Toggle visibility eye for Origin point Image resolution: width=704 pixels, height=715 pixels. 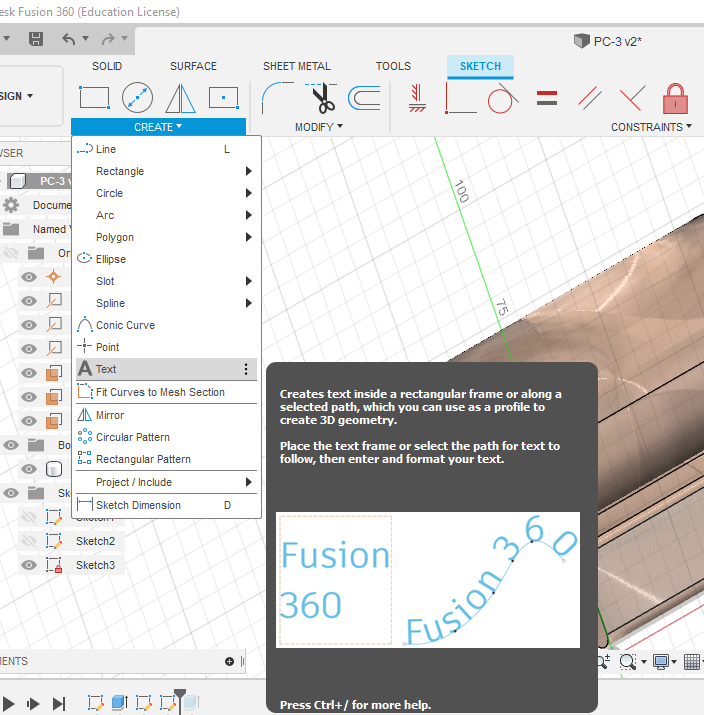click(29, 277)
